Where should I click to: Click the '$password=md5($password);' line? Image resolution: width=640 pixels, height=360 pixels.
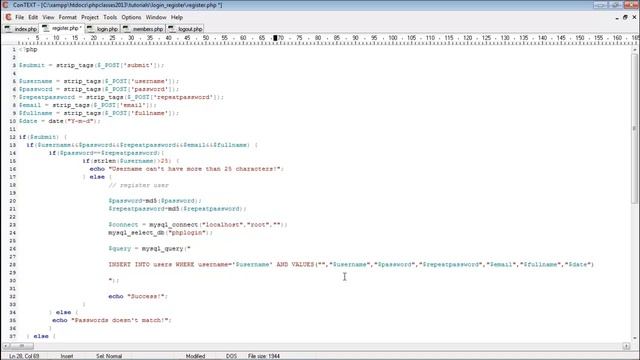click(x=155, y=201)
